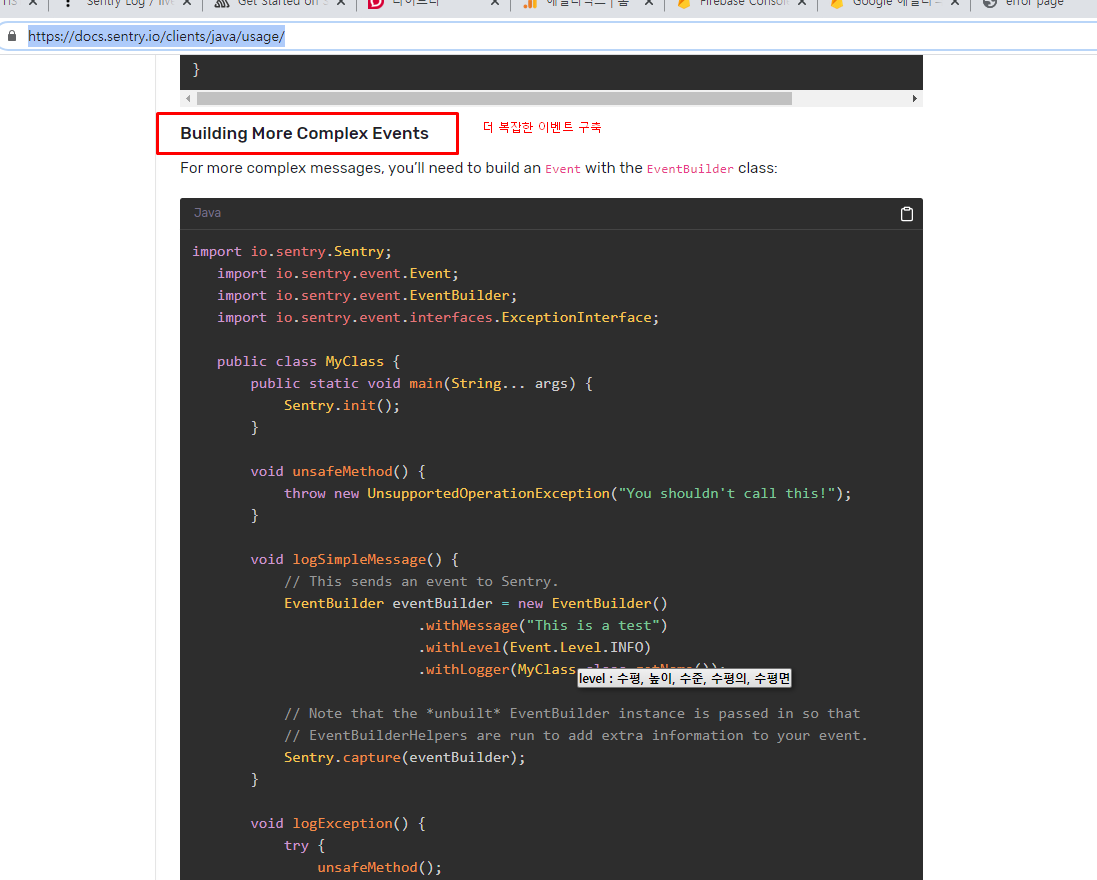Image resolution: width=1097 pixels, height=880 pixels.
Task: Click the unsafeMethod(); call line
Action: coord(380,867)
